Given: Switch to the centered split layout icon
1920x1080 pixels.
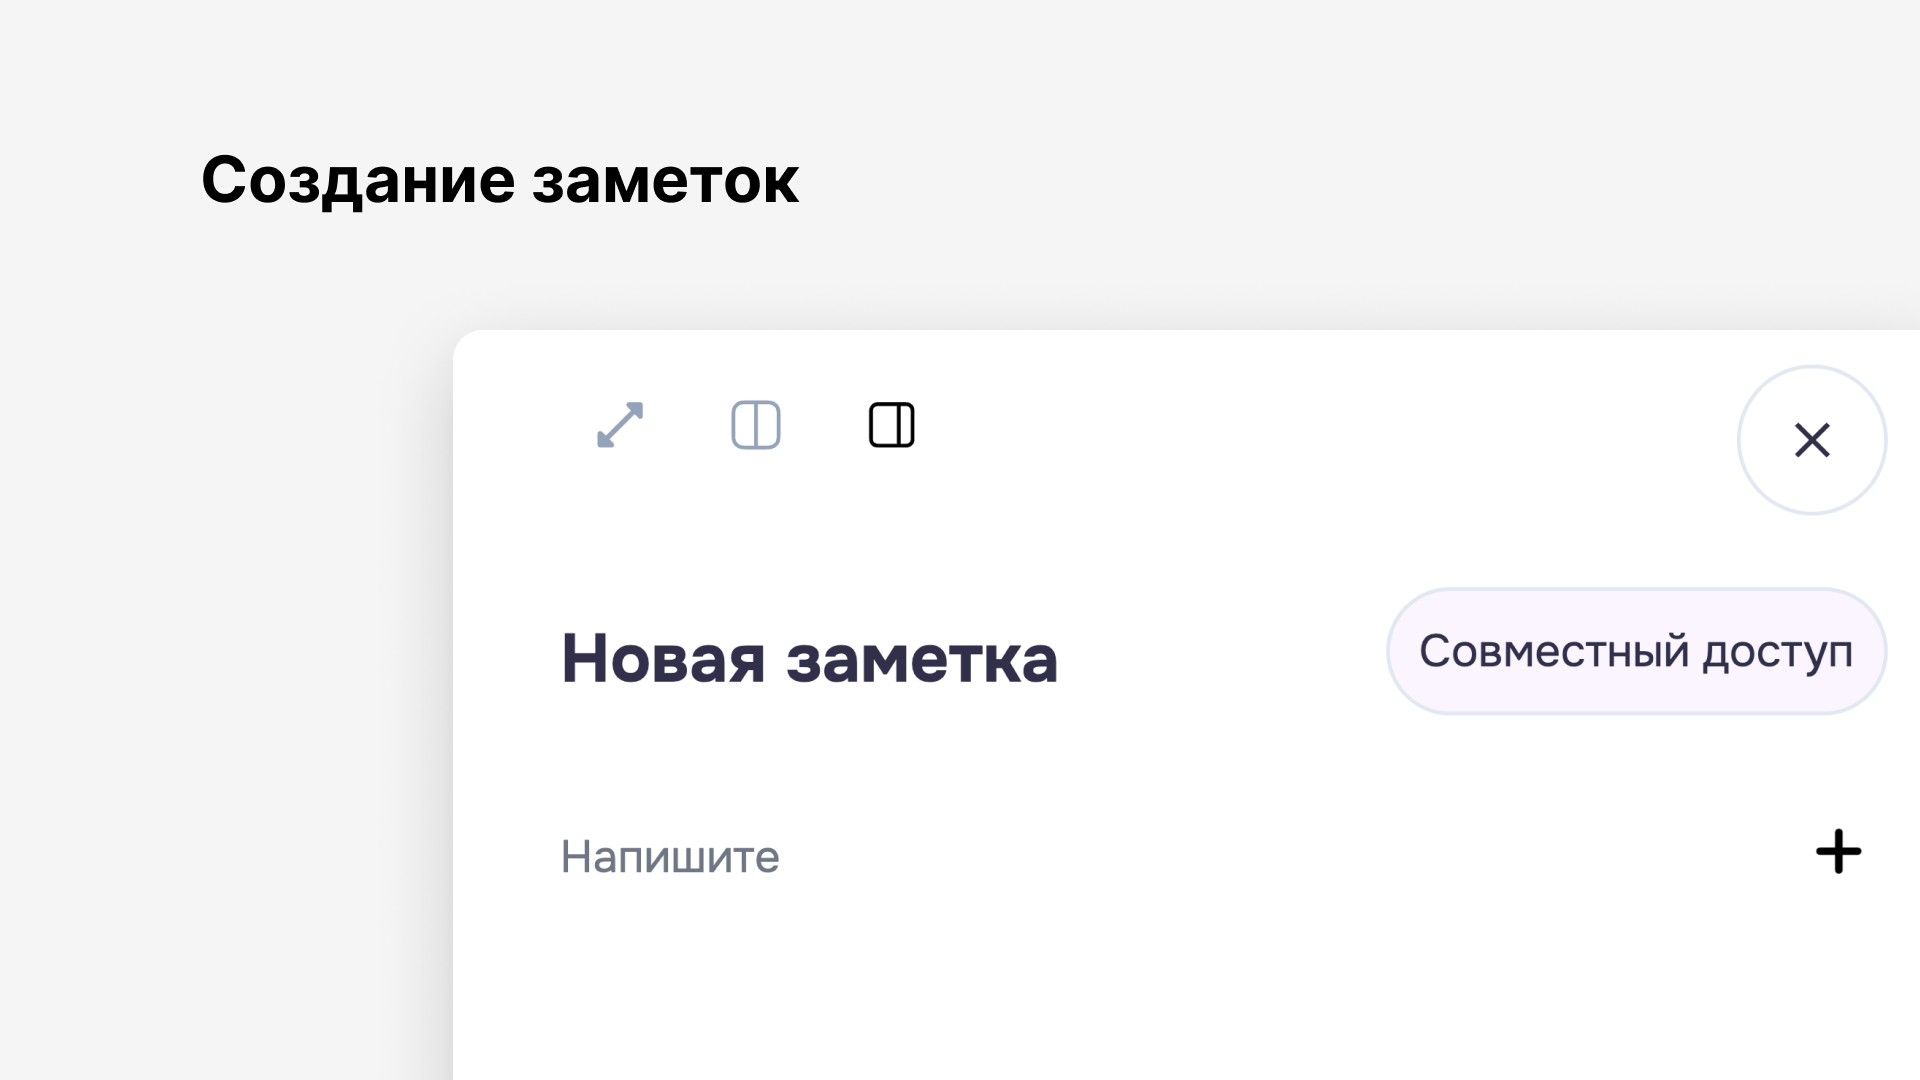Looking at the screenshot, I should [x=756, y=425].
